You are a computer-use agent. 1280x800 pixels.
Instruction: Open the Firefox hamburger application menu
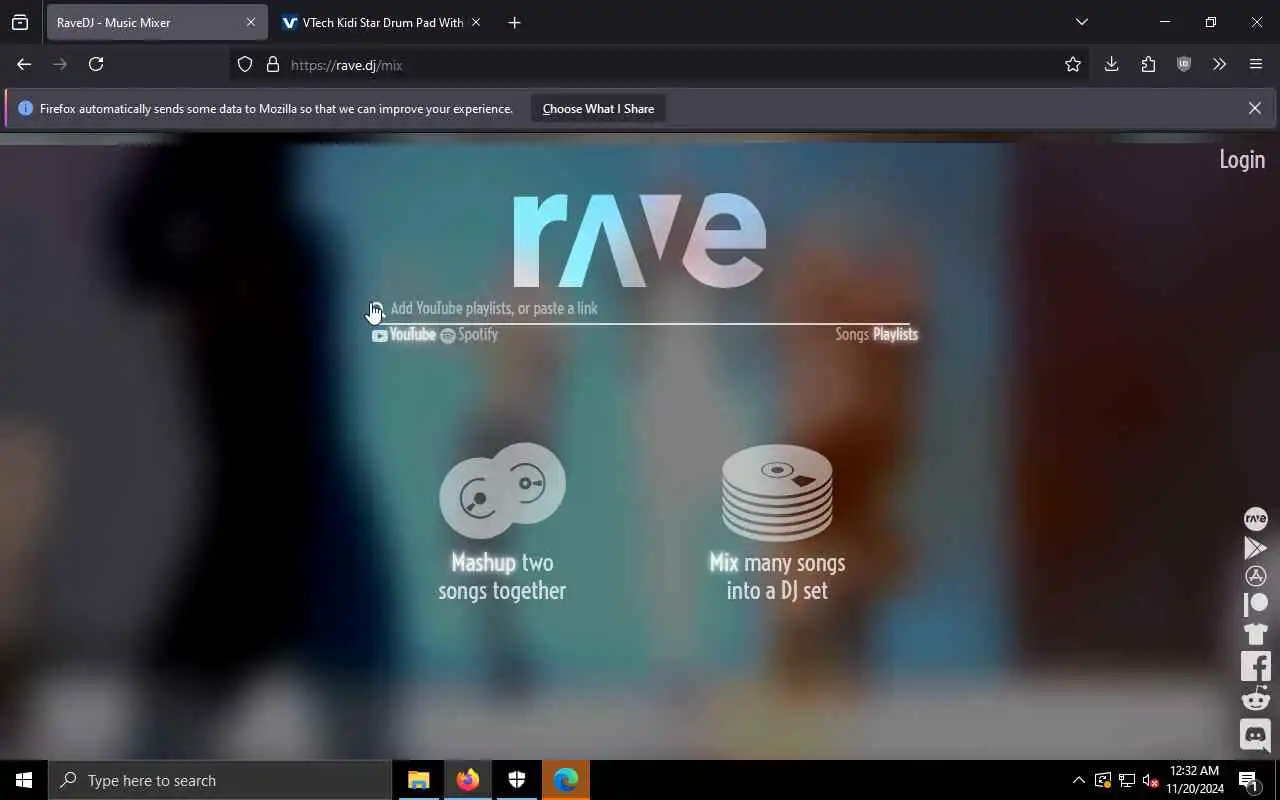click(1256, 64)
